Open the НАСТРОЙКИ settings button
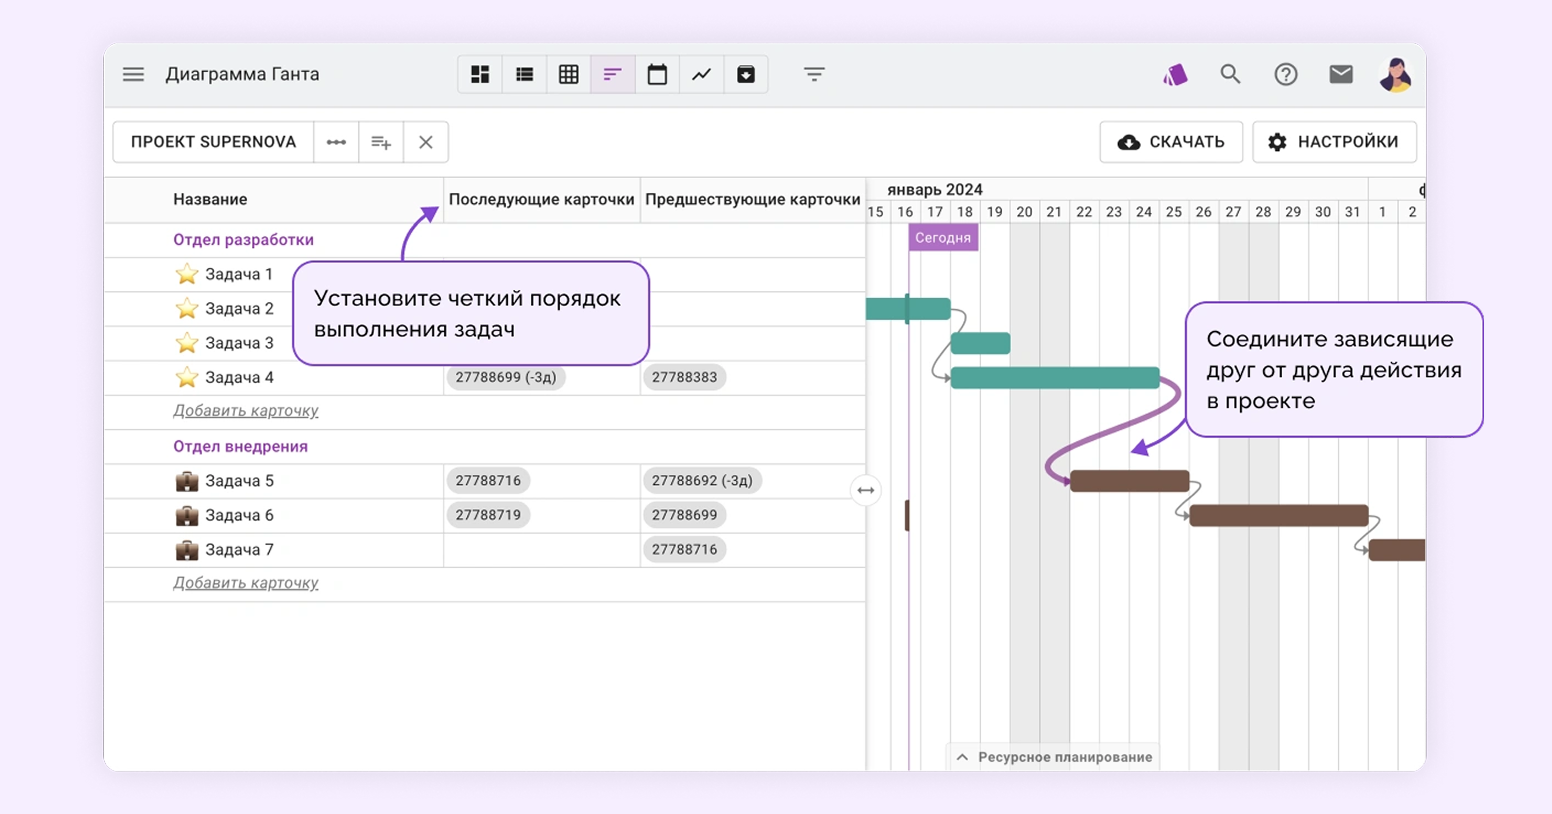The image size is (1552, 814). [1334, 142]
